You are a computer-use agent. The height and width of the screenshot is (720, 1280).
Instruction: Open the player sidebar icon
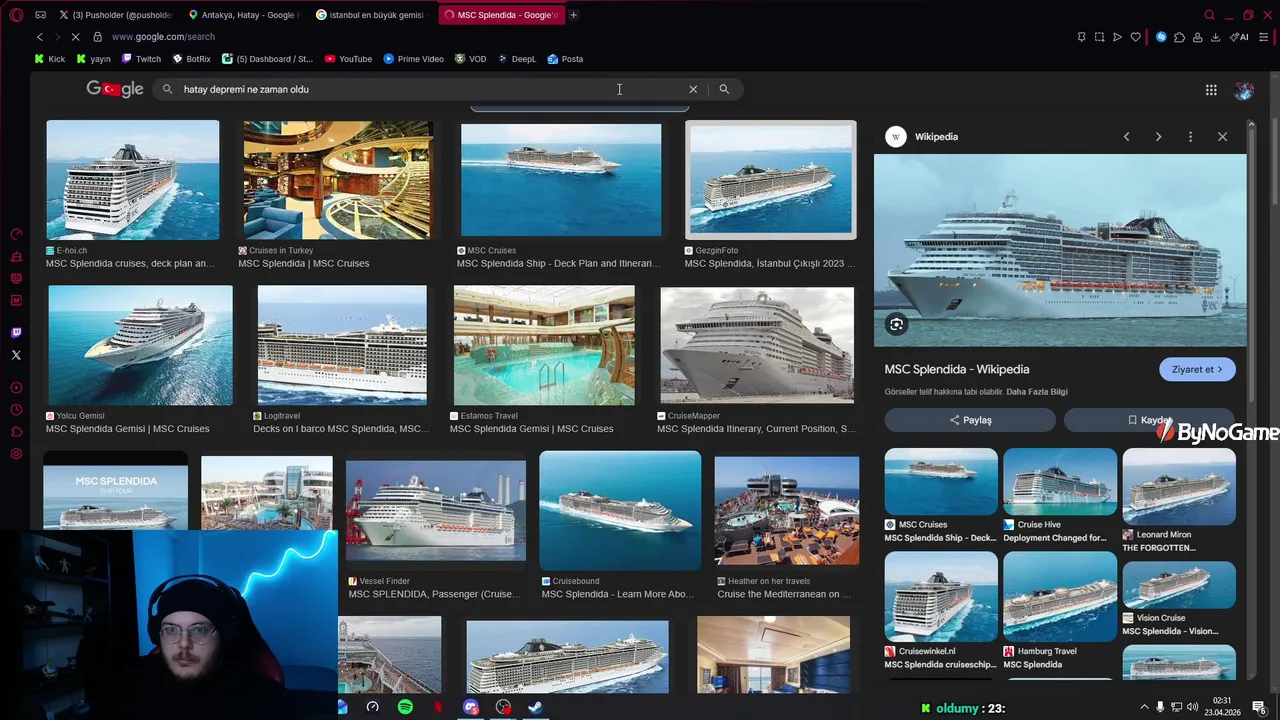(x=16, y=388)
